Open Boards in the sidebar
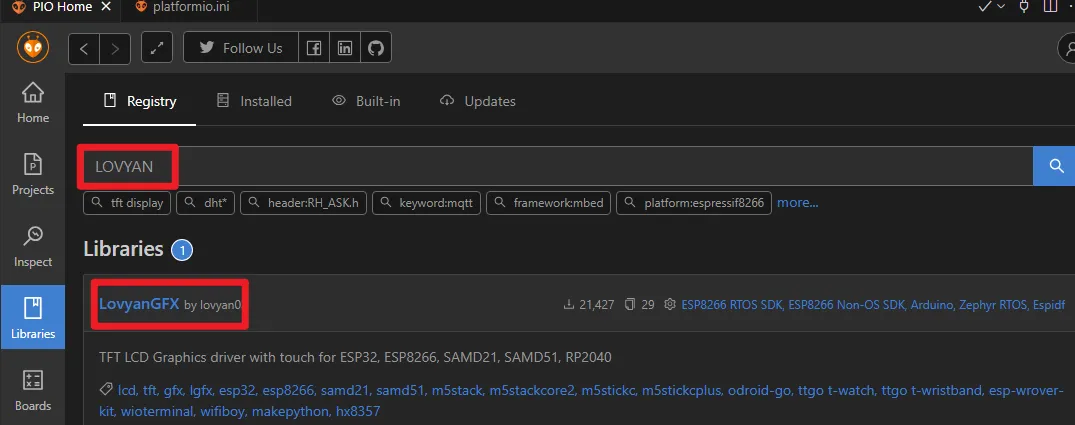 [x=33, y=390]
